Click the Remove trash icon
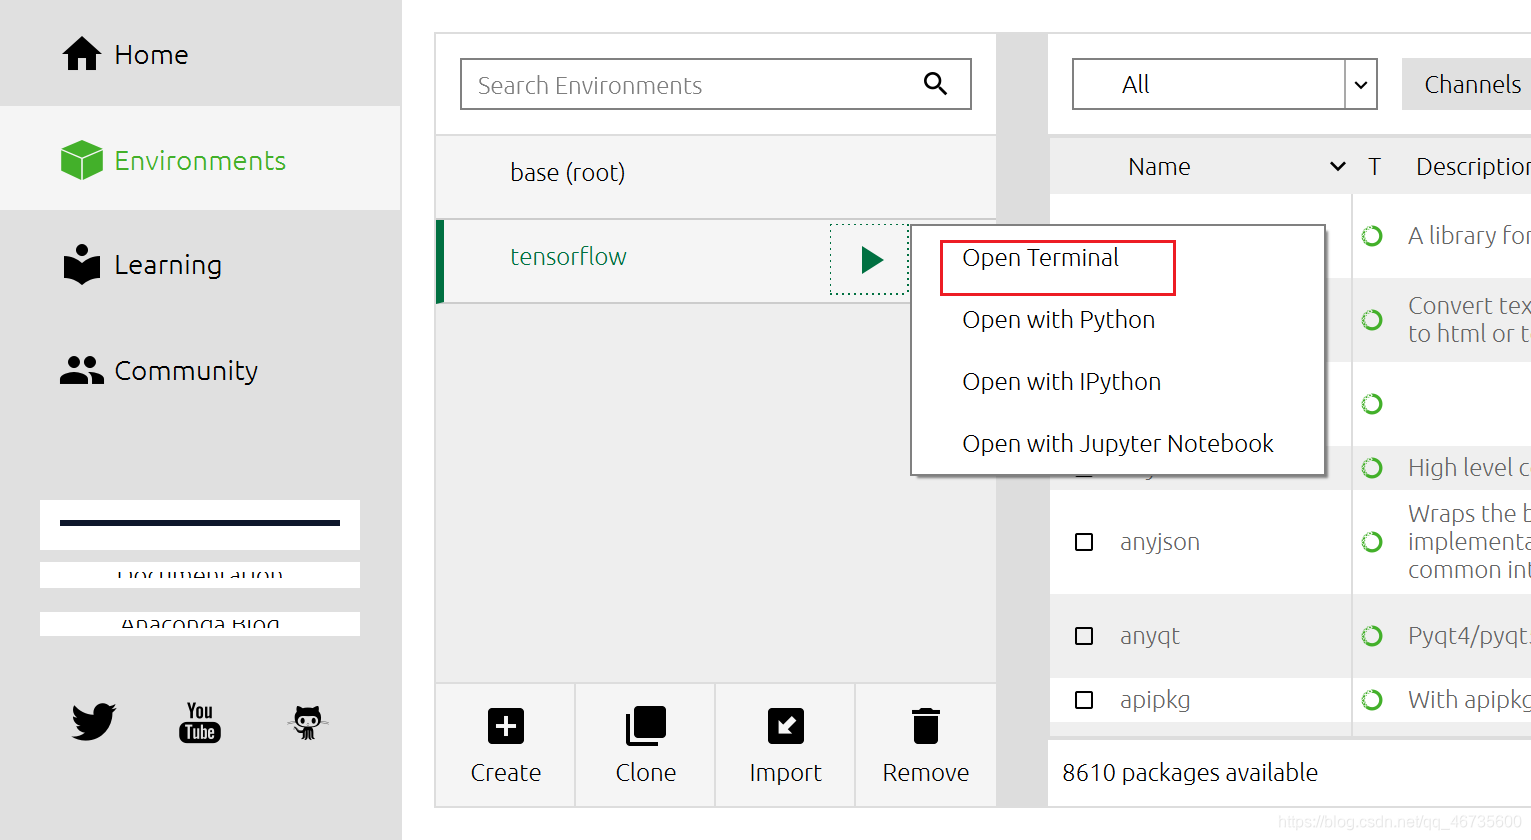 (926, 726)
